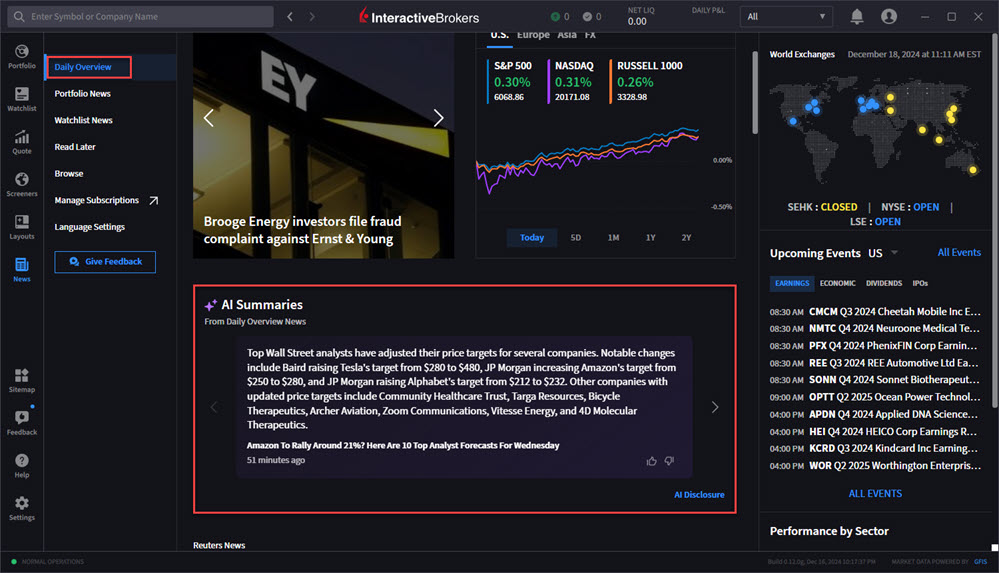999x573 pixels.
Task: Select the 5D chart range
Action: [576, 238]
